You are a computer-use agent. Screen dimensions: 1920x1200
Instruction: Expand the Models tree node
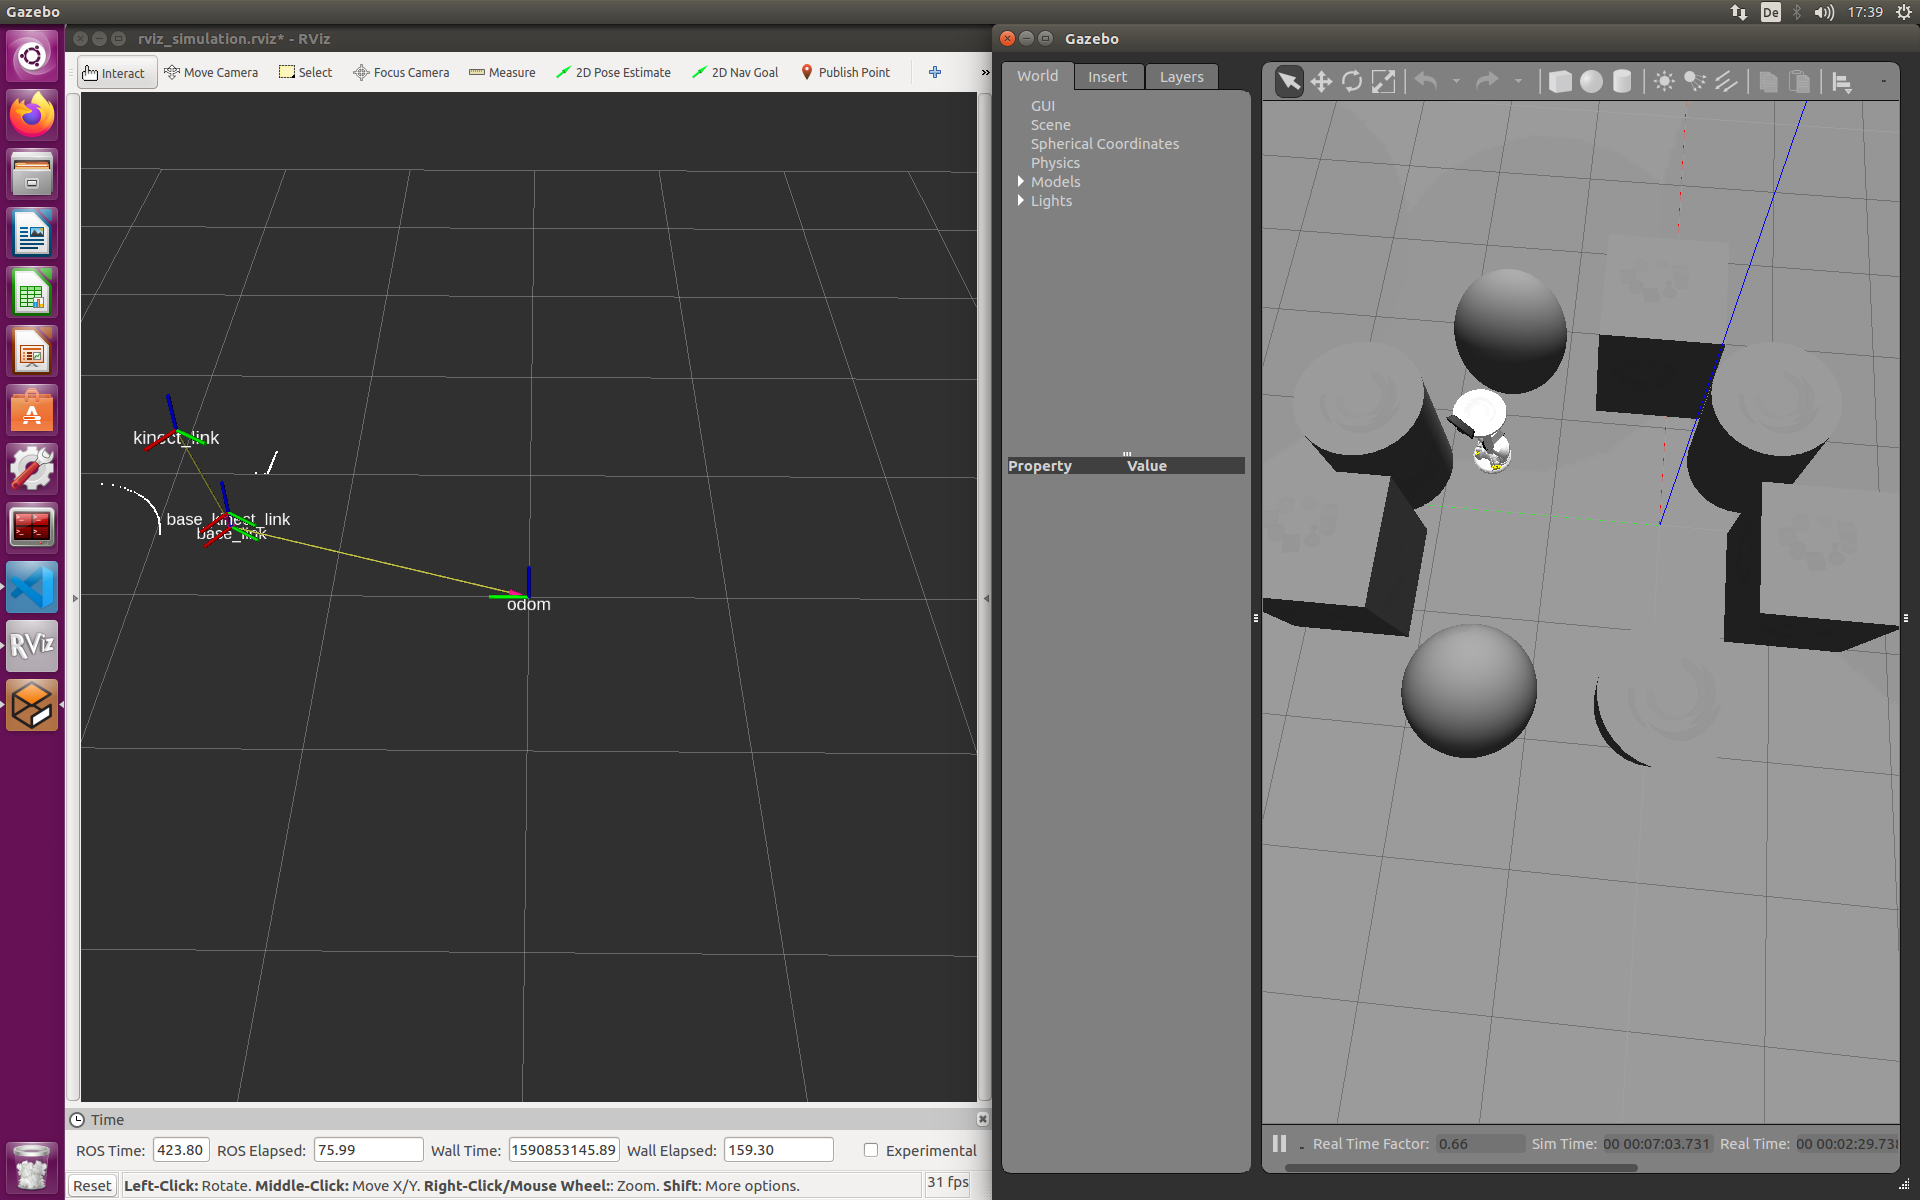[1020, 181]
